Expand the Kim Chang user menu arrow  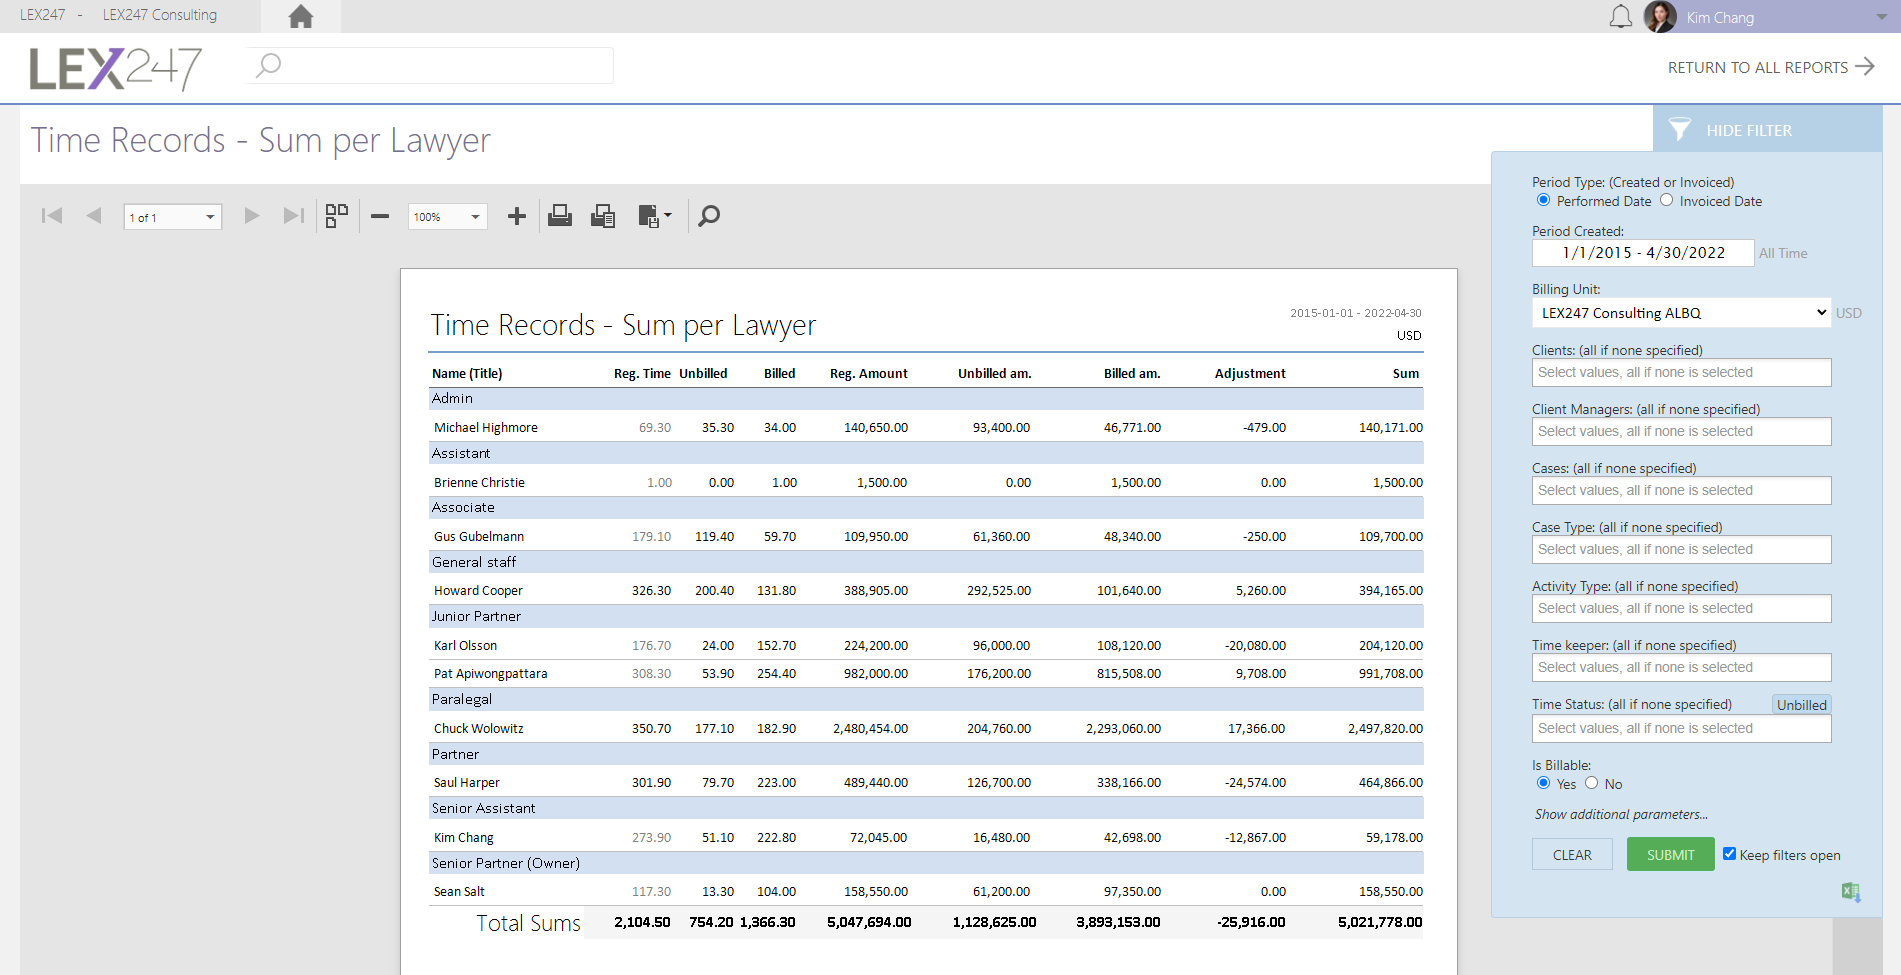coord(1881,18)
